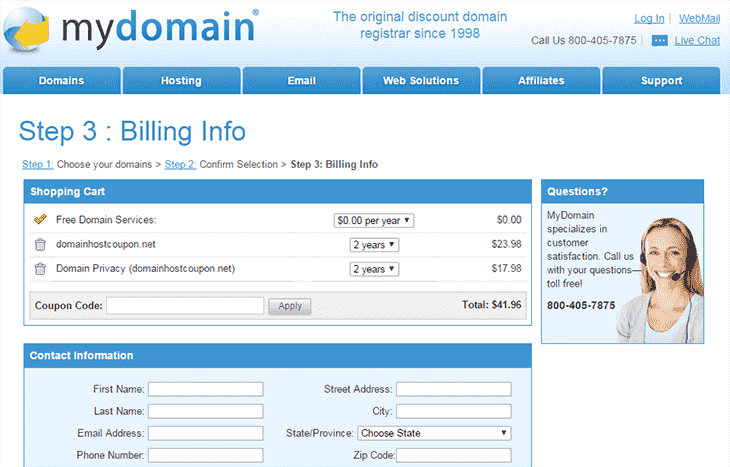Click the Log In link
Viewport: 730px width, 467px height.
649,19
